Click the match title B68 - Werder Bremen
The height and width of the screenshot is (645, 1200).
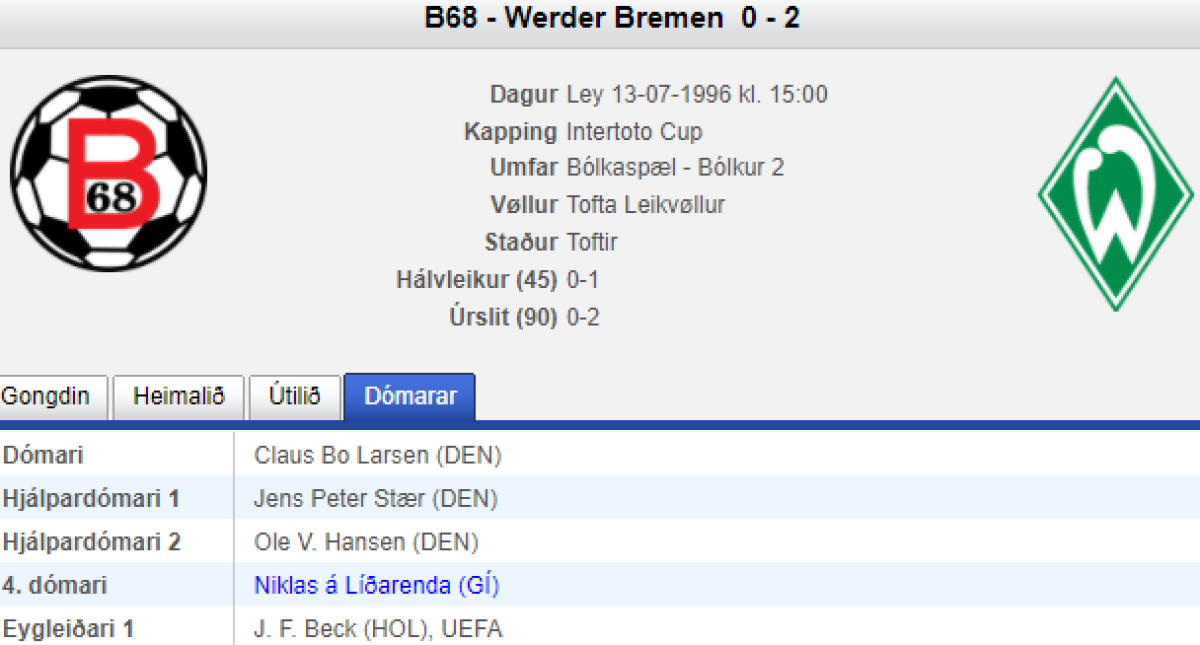pos(612,19)
